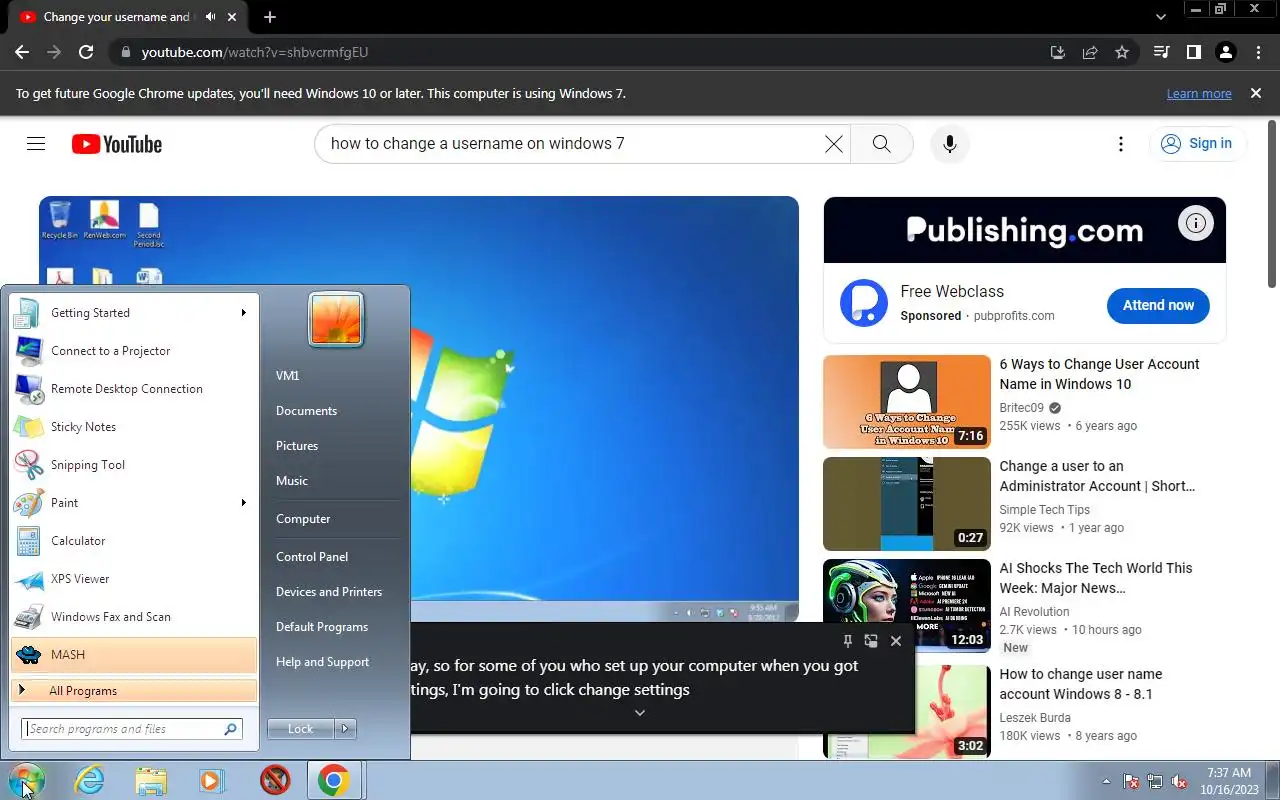Image resolution: width=1280 pixels, height=800 pixels.
Task: Click the user account picture
Action: click(336, 319)
